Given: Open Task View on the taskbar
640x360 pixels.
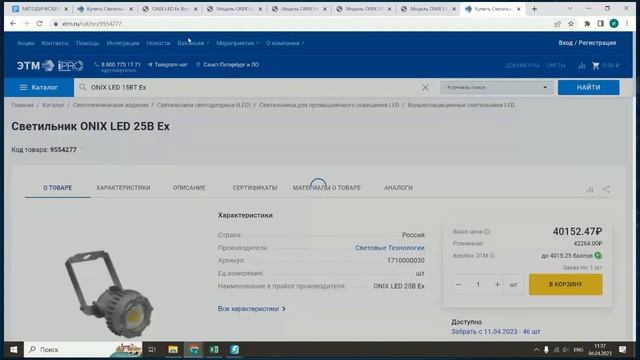Looking at the screenshot, I should [x=152, y=349].
